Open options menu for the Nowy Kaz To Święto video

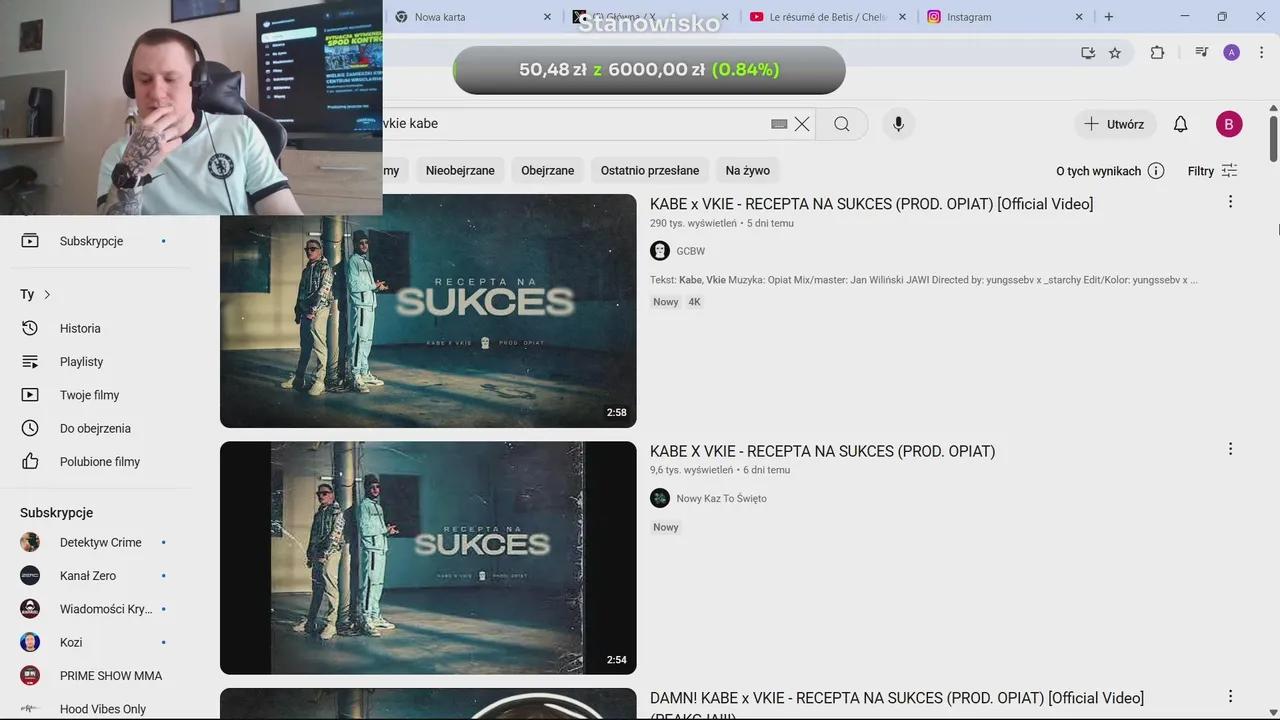[1230, 449]
